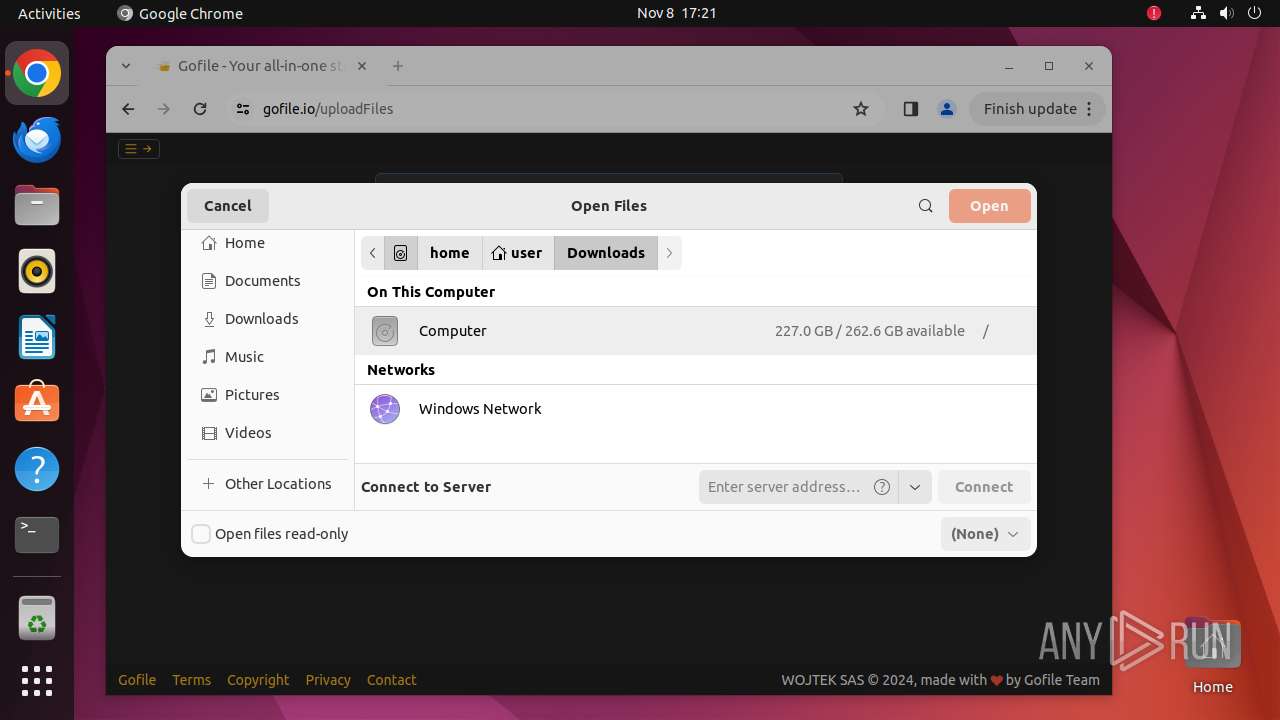Launch Terminal from the dock

[x=37, y=535]
